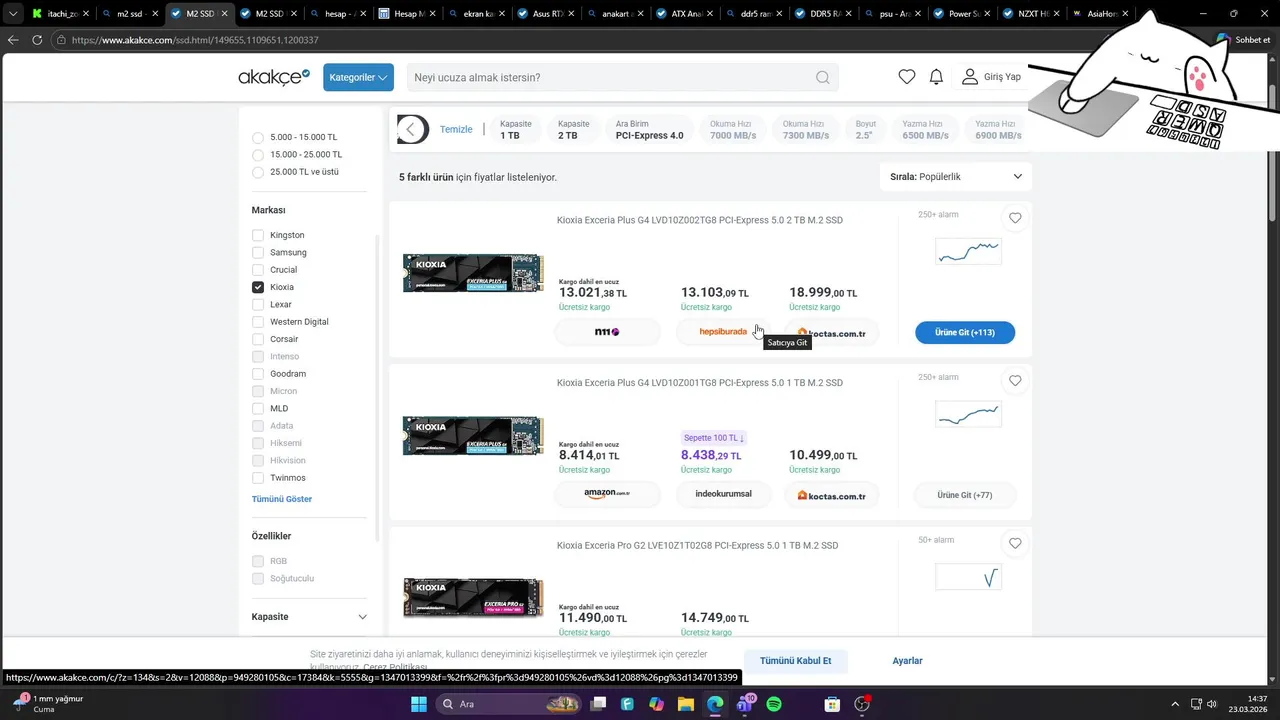1280x720 pixels.
Task: Open price chart of Exceria Plus G4 2 TB
Action: (968, 251)
